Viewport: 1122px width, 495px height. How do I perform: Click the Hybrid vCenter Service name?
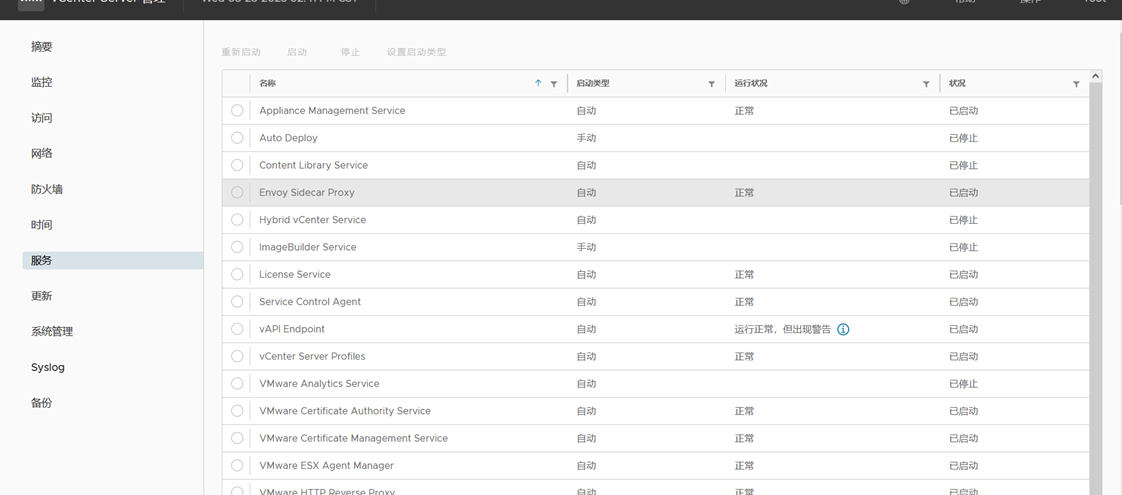312,220
